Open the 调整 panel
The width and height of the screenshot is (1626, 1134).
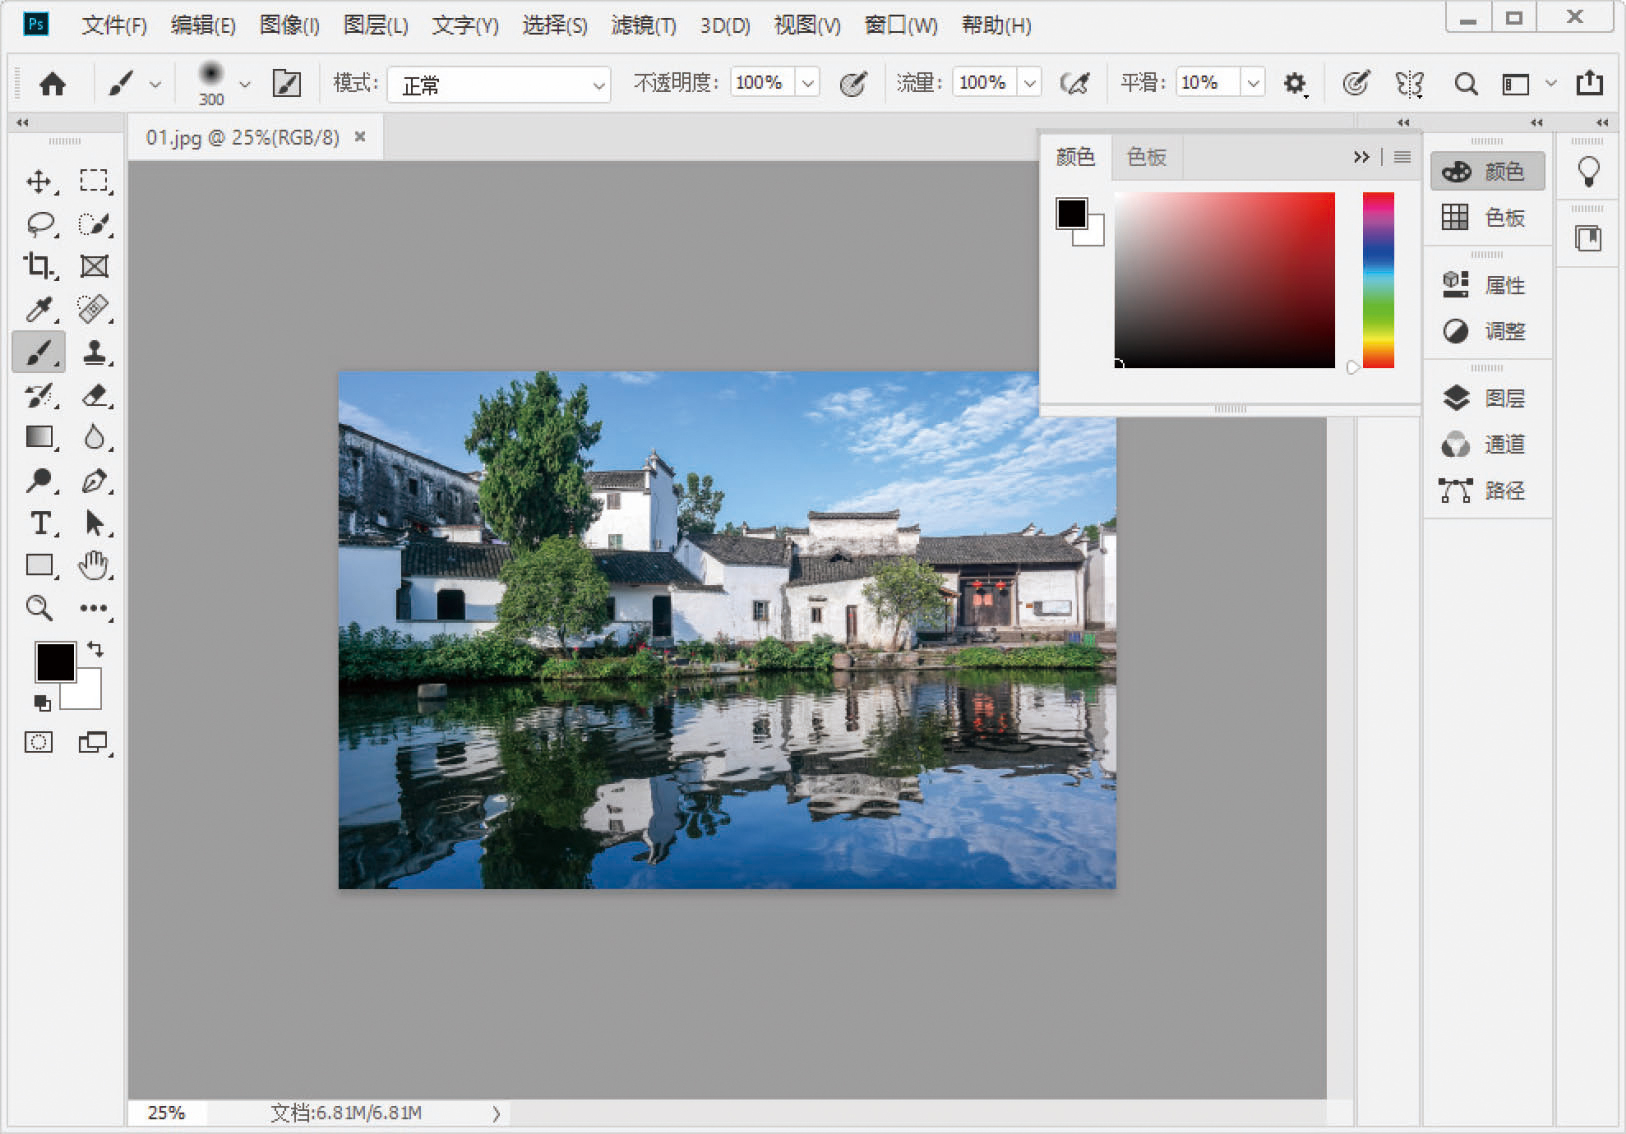(1486, 331)
